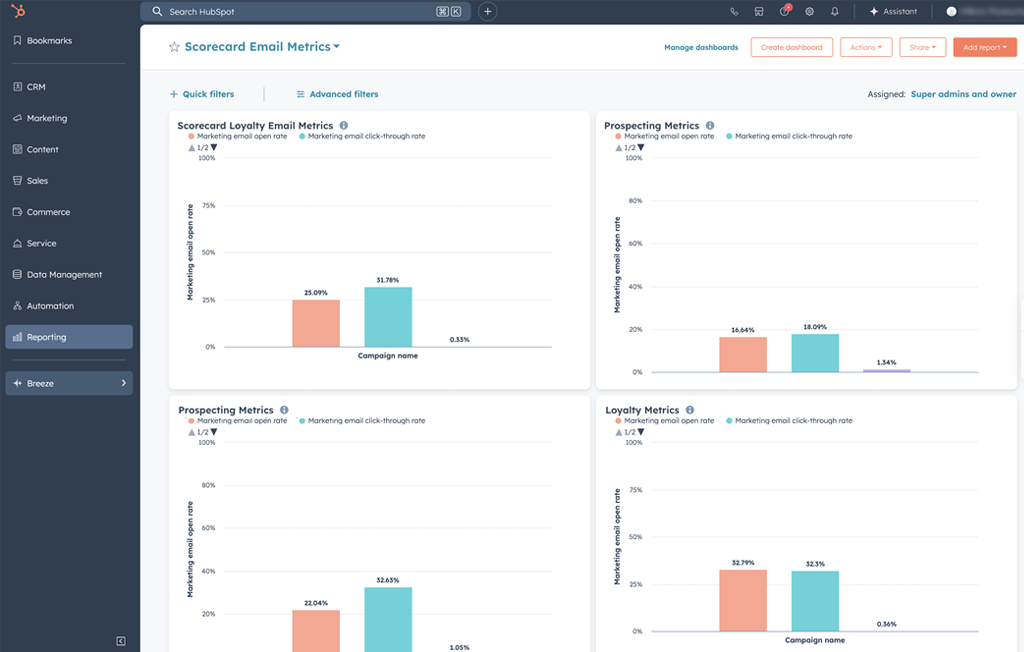The image size is (1024, 652).
Task: Click Manage dashboards link
Action: pos(701,47)
